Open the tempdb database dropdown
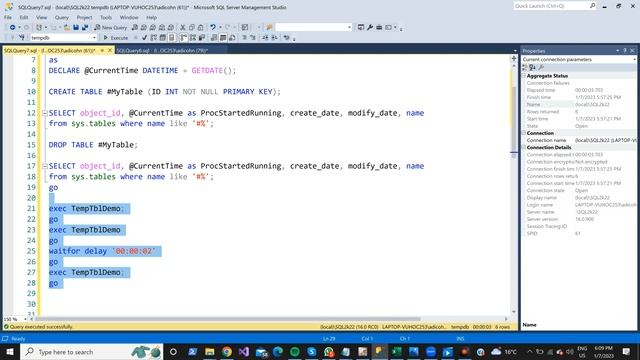 pos(94,38)
